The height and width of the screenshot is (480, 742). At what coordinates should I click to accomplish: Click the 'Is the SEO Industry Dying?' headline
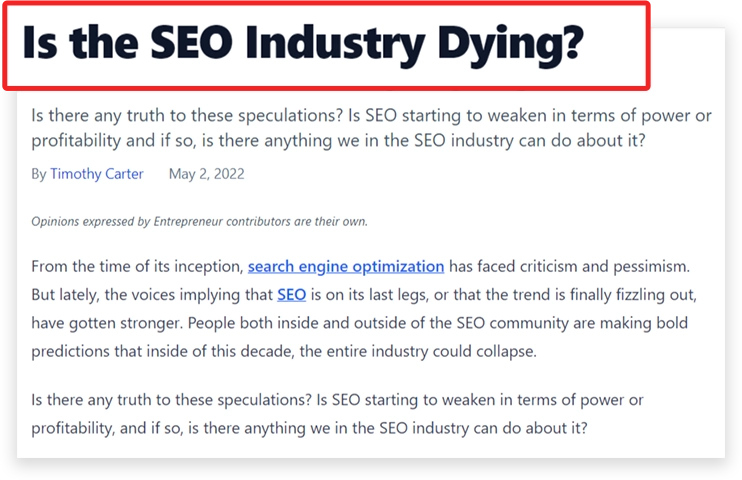click(x=302, y=43)
